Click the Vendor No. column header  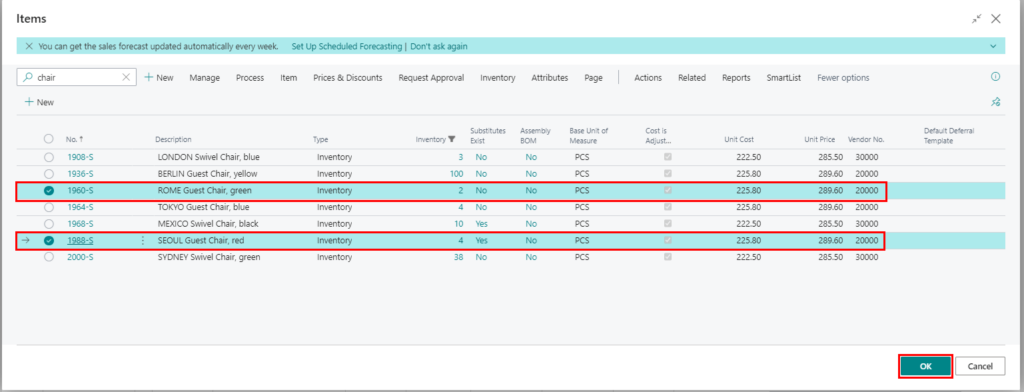pyautogui.click(x=865, y=139)
